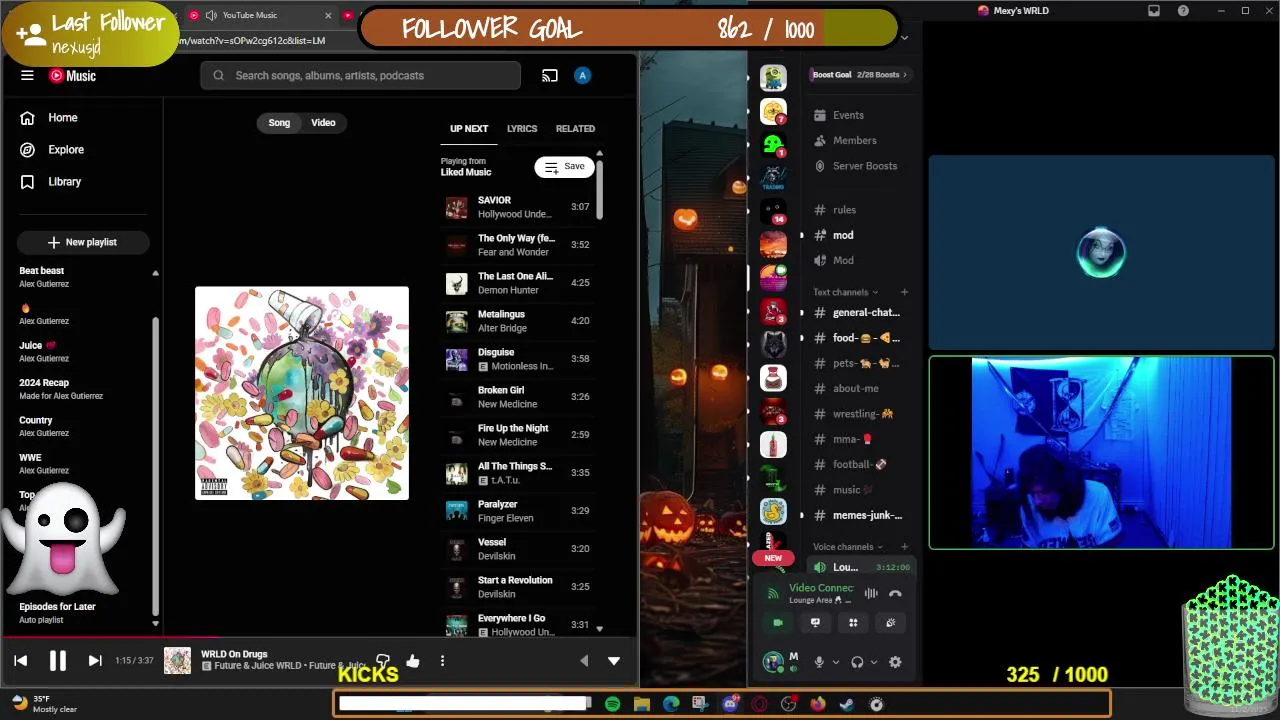This screenshot has width=1280, height=720.
Task: Focus the search songs and albums field
Action: (360, 76)
